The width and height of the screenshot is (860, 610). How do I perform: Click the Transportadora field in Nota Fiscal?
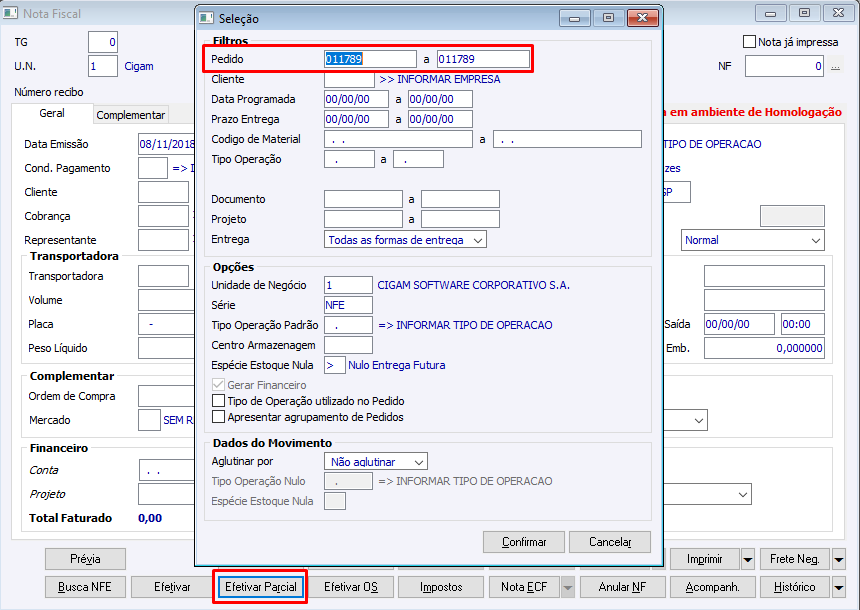tap(163, 276)
